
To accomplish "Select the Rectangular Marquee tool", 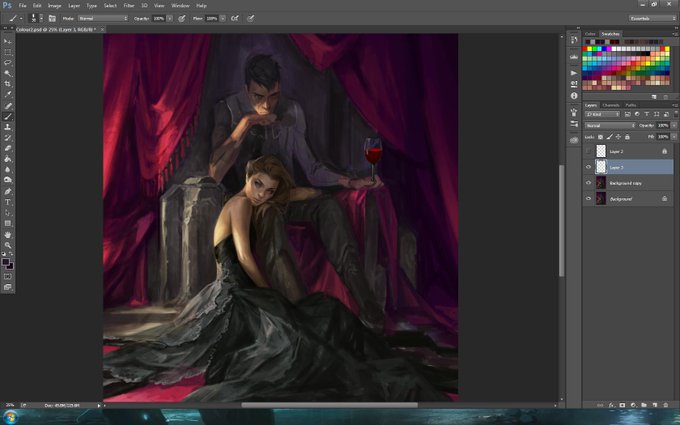I will click(x=8, y=52).
